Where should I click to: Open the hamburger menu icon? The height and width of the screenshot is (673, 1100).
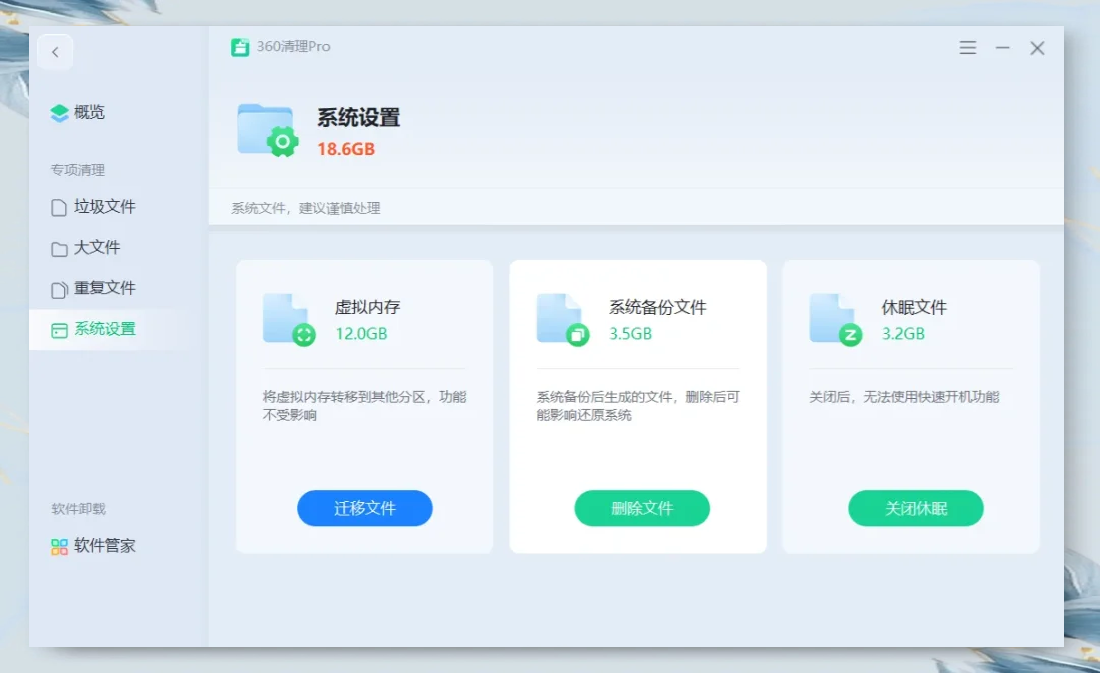click(967, 48)
